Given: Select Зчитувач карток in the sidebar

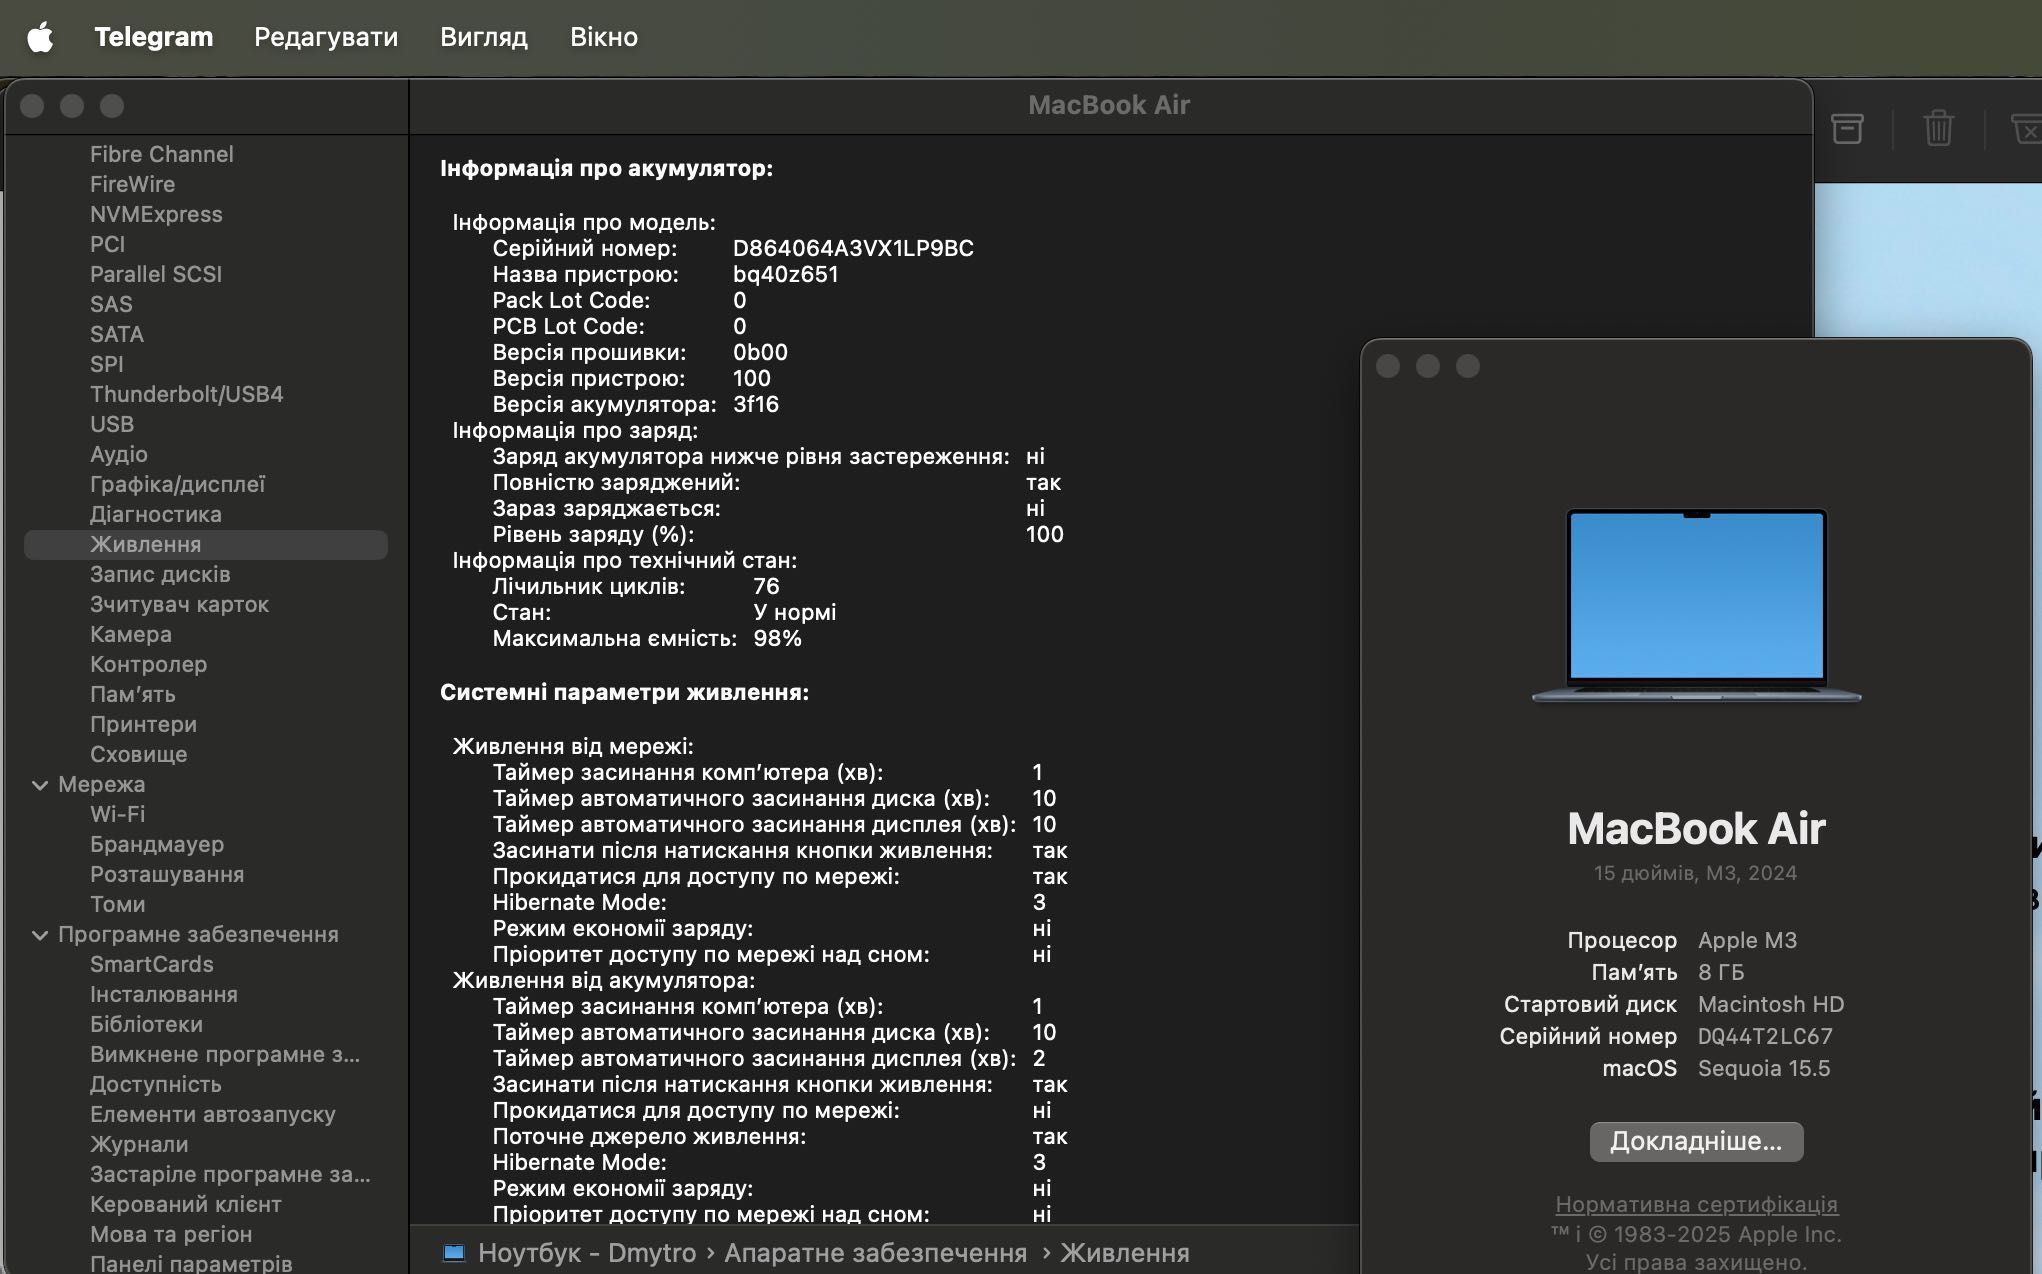Looking at the screenshot, I should (180, 604).
